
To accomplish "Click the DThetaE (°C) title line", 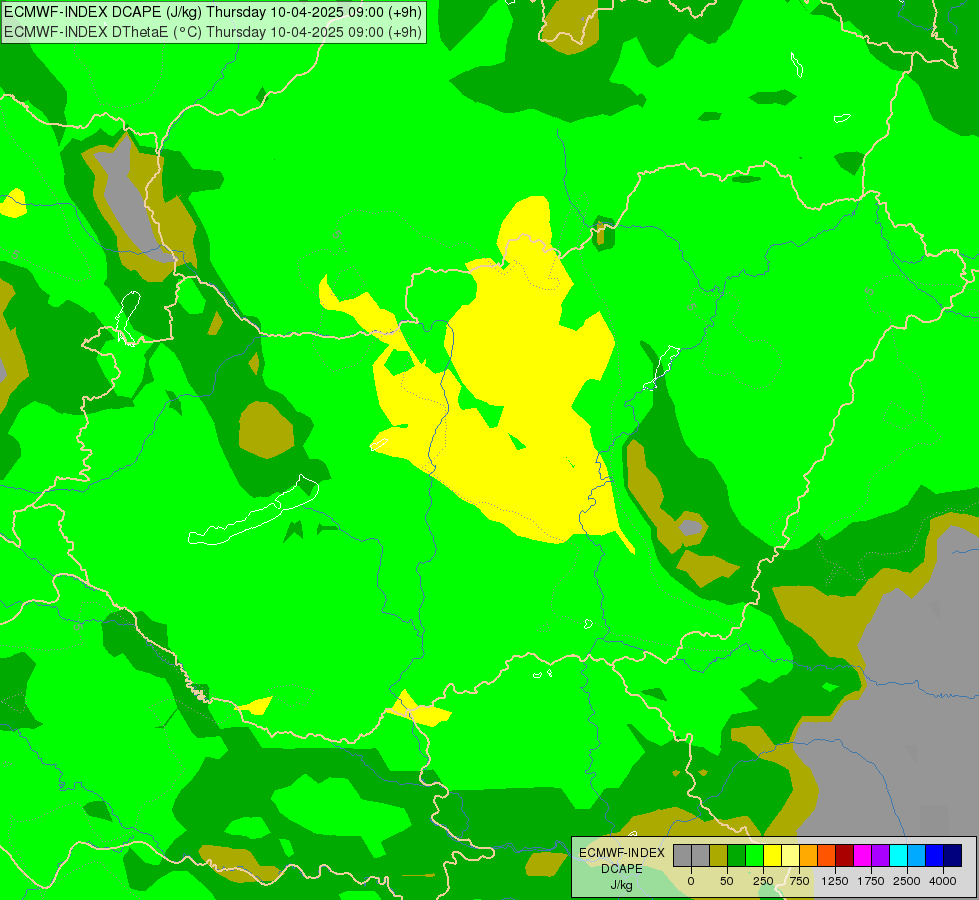I will pyautogui.click(x=213, y=32).
